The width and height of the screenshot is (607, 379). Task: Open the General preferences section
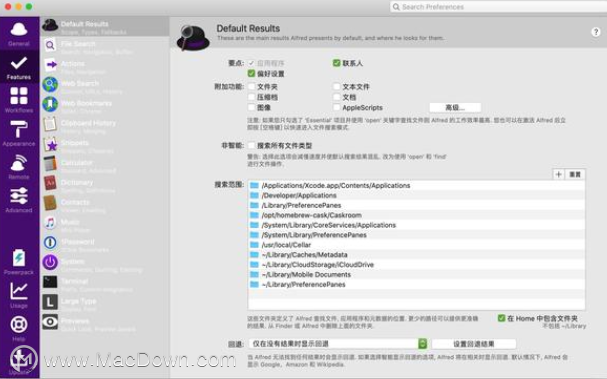coord(19,34)
